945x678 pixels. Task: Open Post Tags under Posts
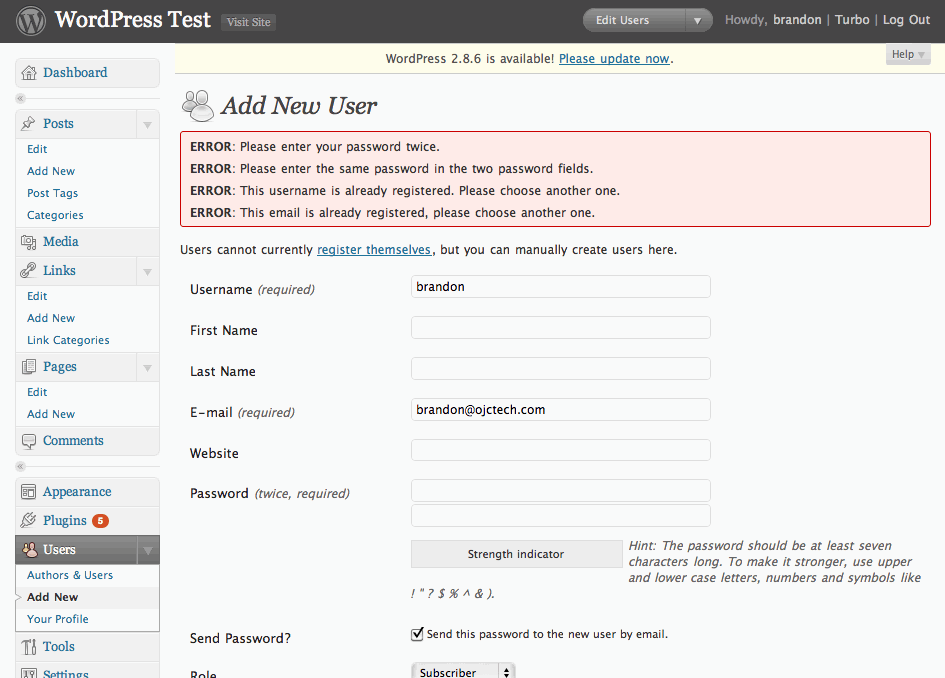(x=52, y=193)
